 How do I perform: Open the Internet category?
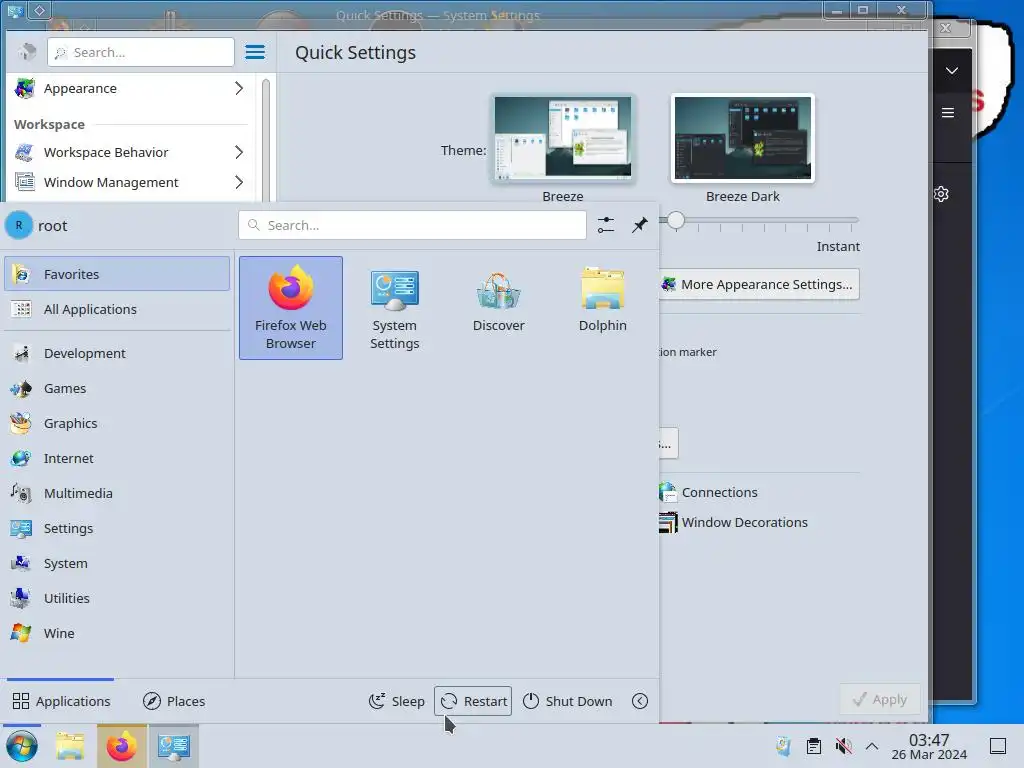coord(117,458)
